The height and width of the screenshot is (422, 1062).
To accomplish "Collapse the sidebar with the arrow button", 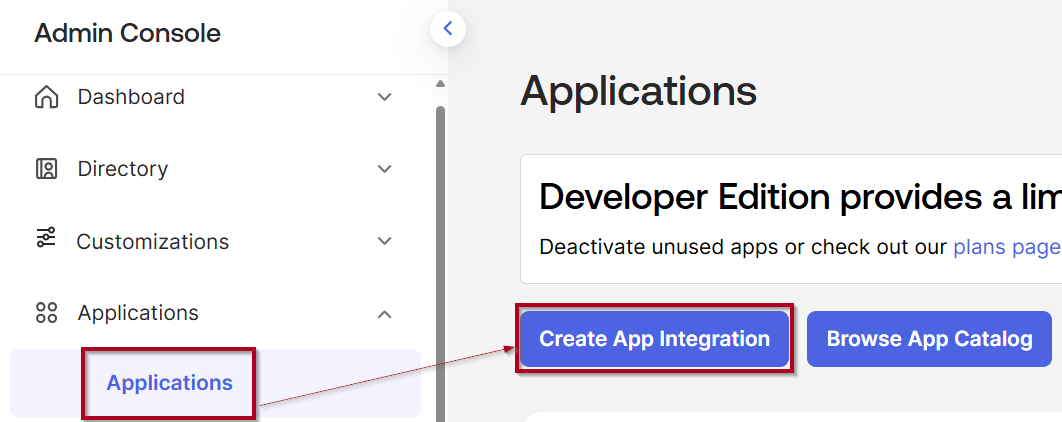I will 448,29.
